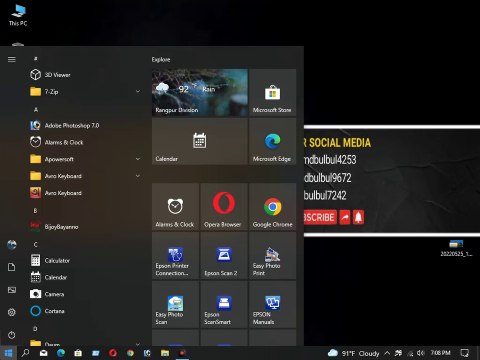480x360 pixels.
Task: Open the Epson ScanSmart tile
Action: coord(224,304)
